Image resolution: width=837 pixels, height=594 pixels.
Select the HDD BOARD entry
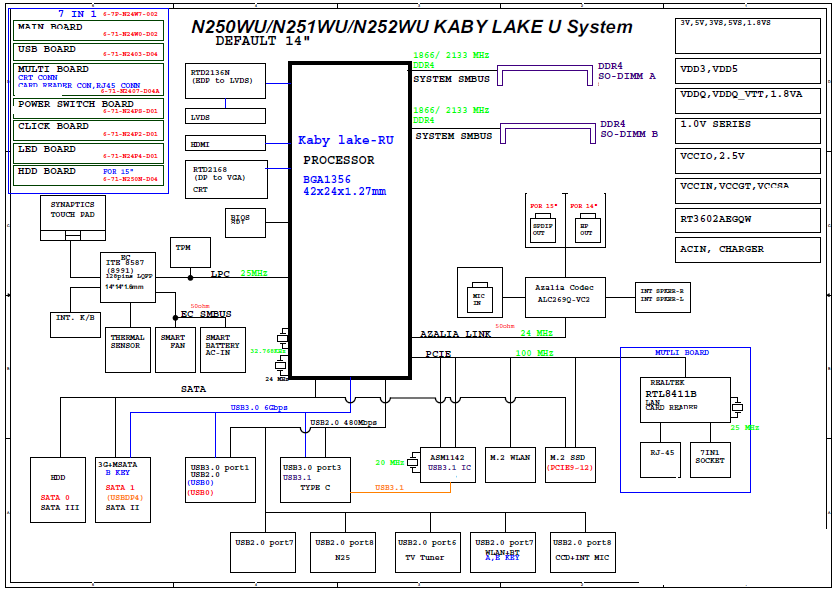tap(89, 176)
